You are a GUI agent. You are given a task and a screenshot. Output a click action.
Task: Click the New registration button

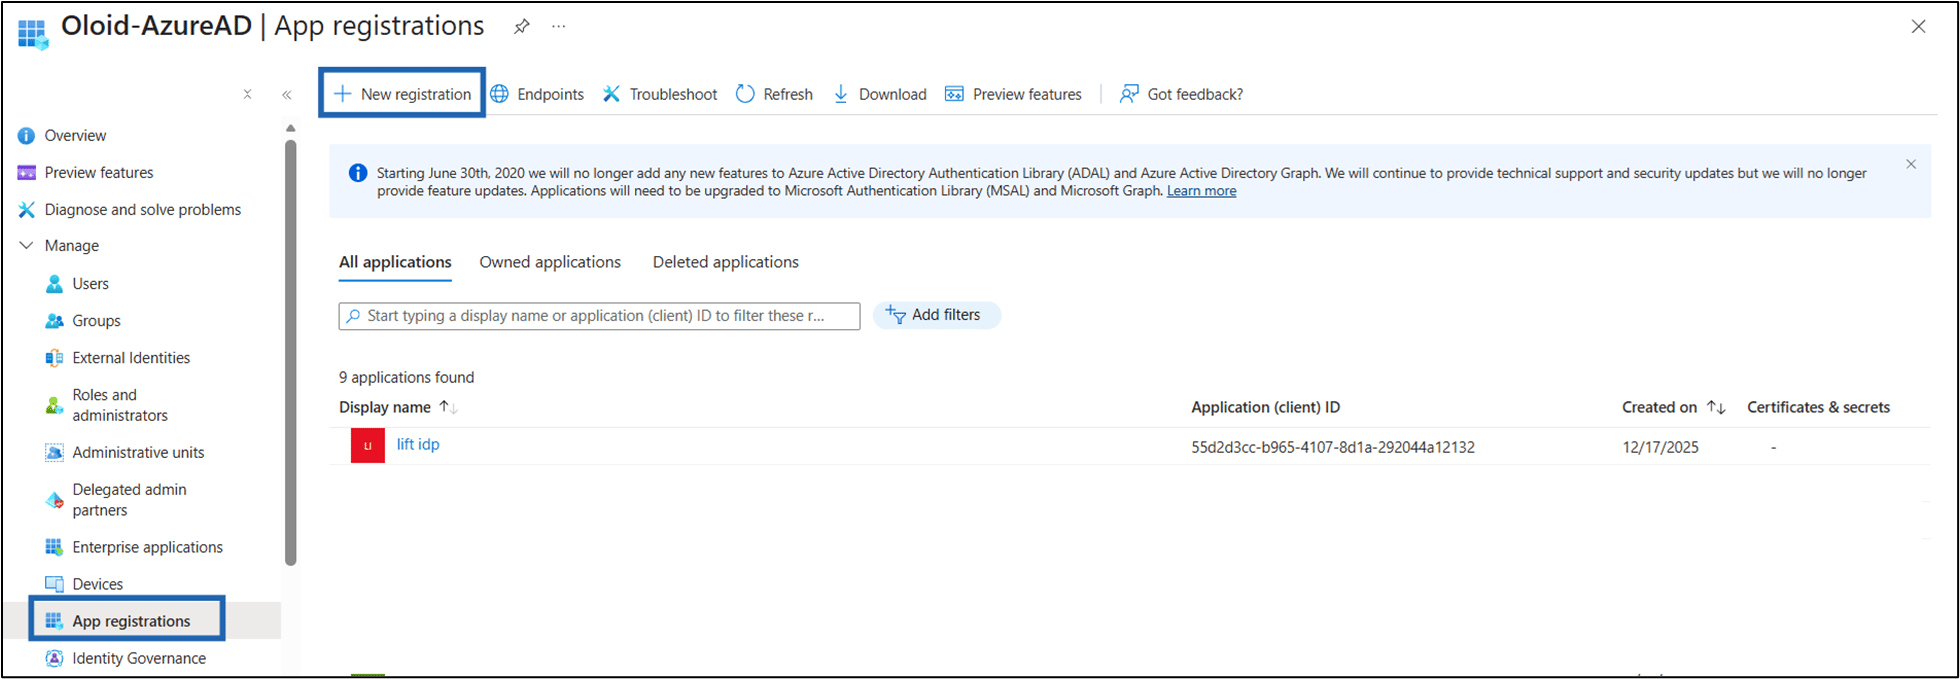[402, 94]
